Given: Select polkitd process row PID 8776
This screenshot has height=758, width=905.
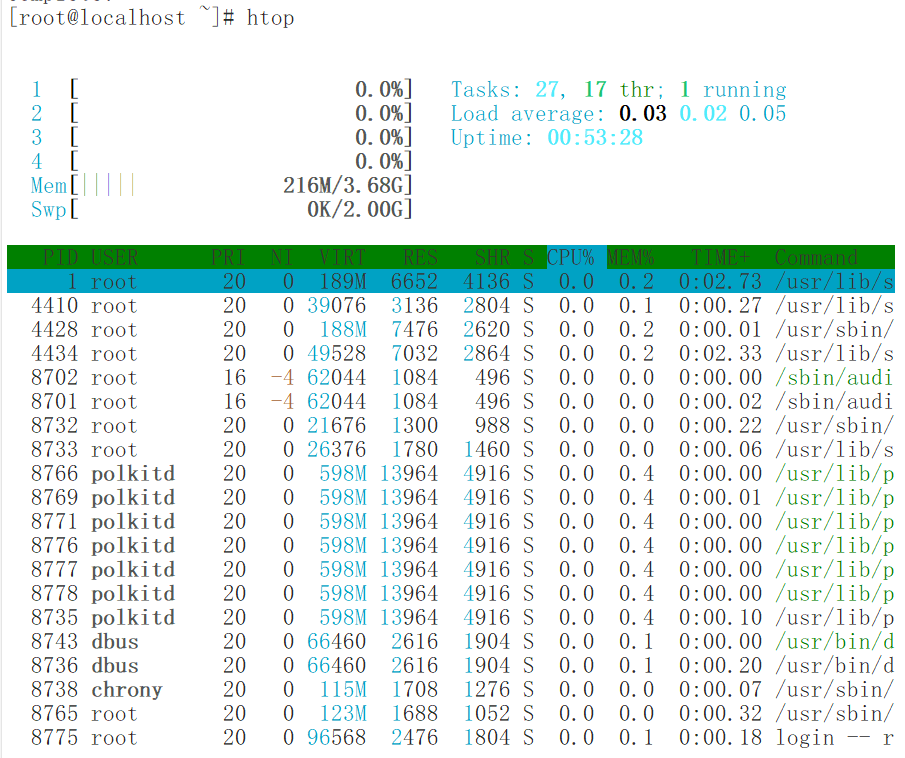Looking at the screenshot, I should [x=451, y=546].
